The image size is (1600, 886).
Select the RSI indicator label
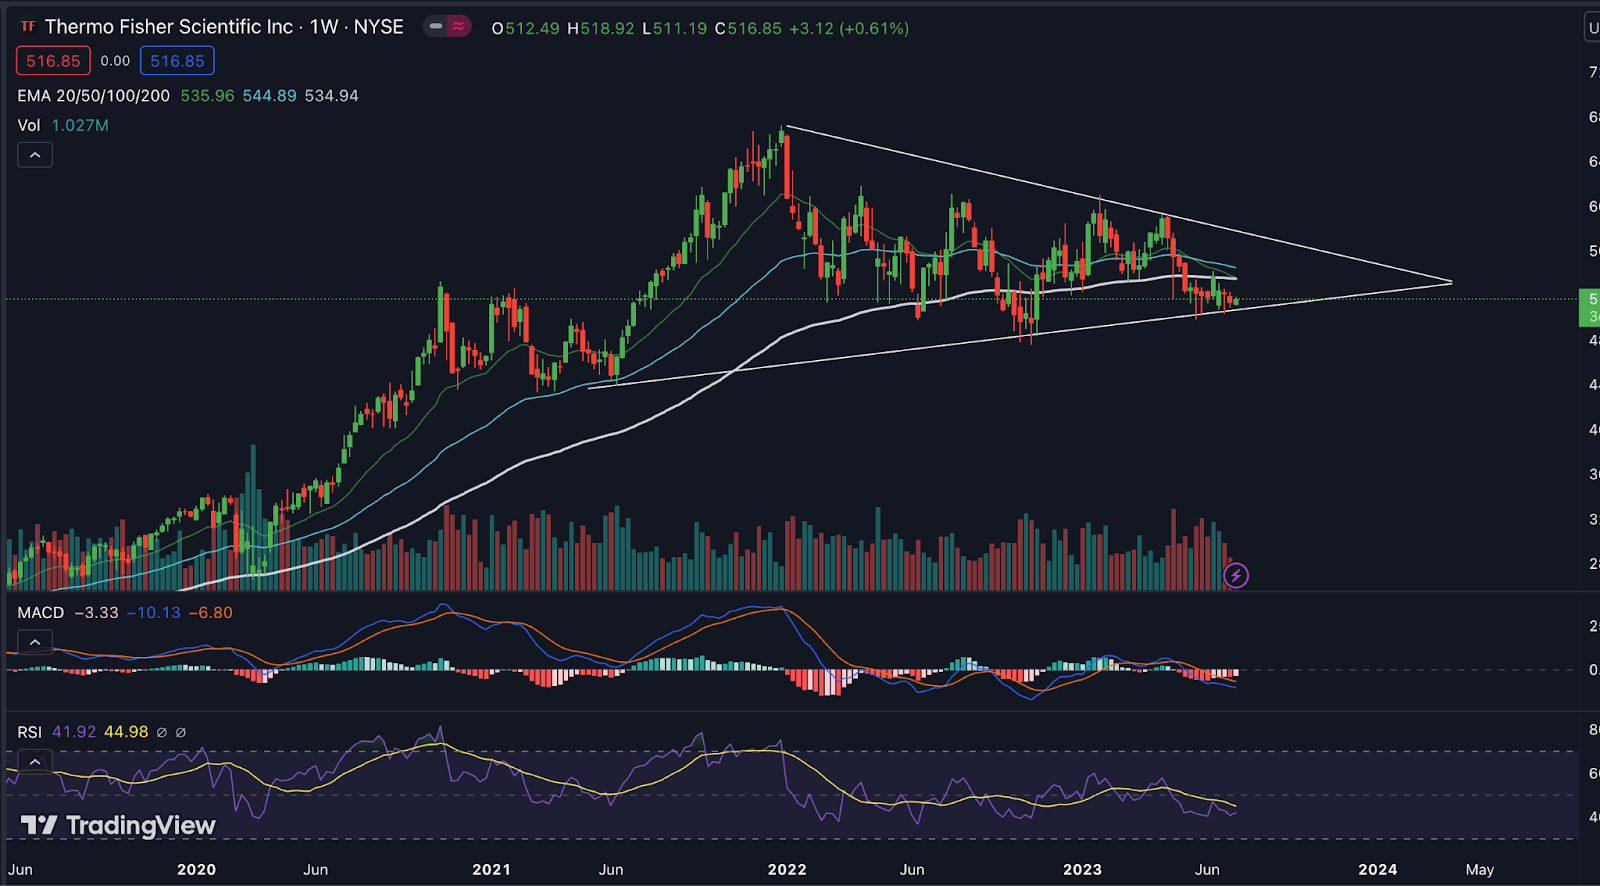coord(29,732)
